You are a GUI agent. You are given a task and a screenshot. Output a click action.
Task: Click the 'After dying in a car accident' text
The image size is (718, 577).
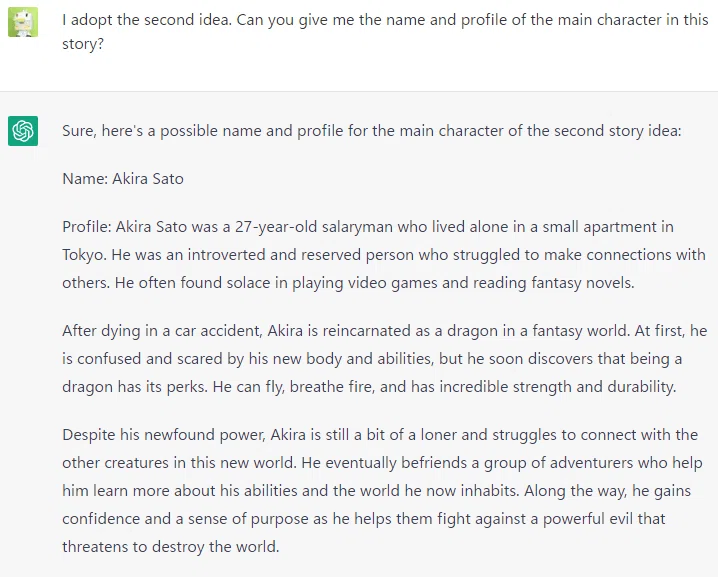pyautogui.click(x=161, y=331)
